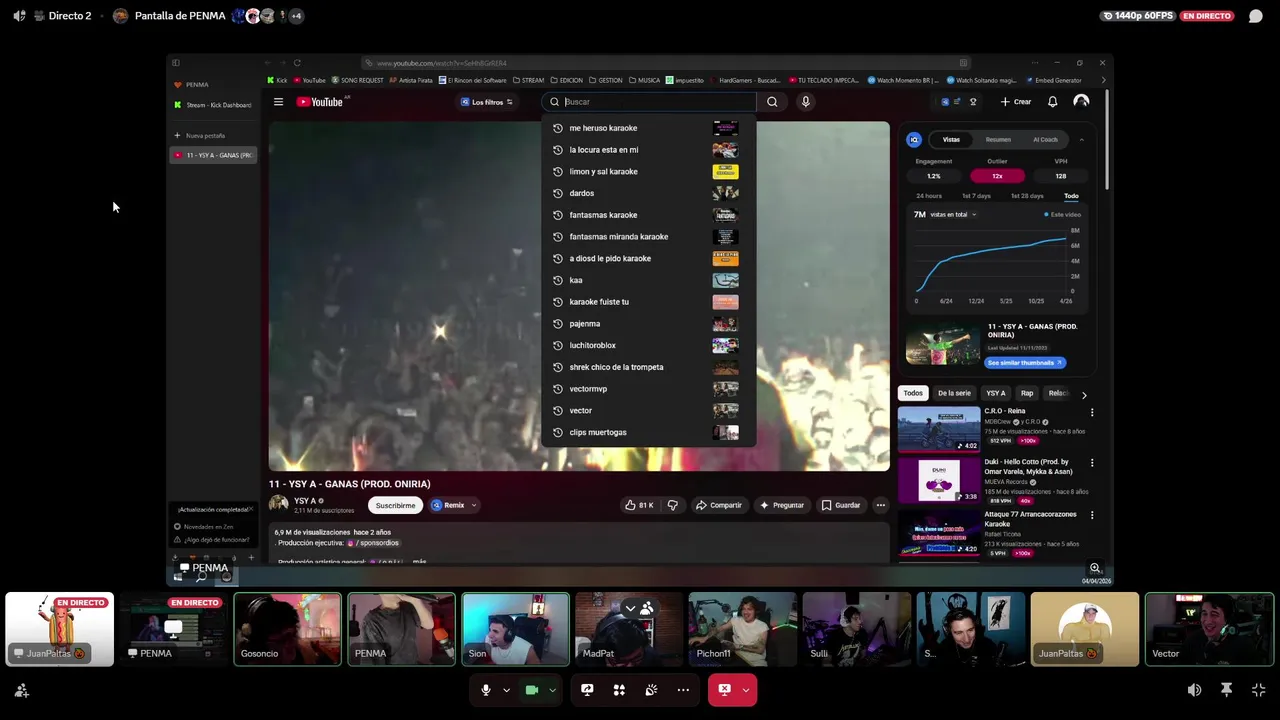This screenshot has height=720, width=1280.
Task: Select the 24 hours range
Action: pos(929,196)
